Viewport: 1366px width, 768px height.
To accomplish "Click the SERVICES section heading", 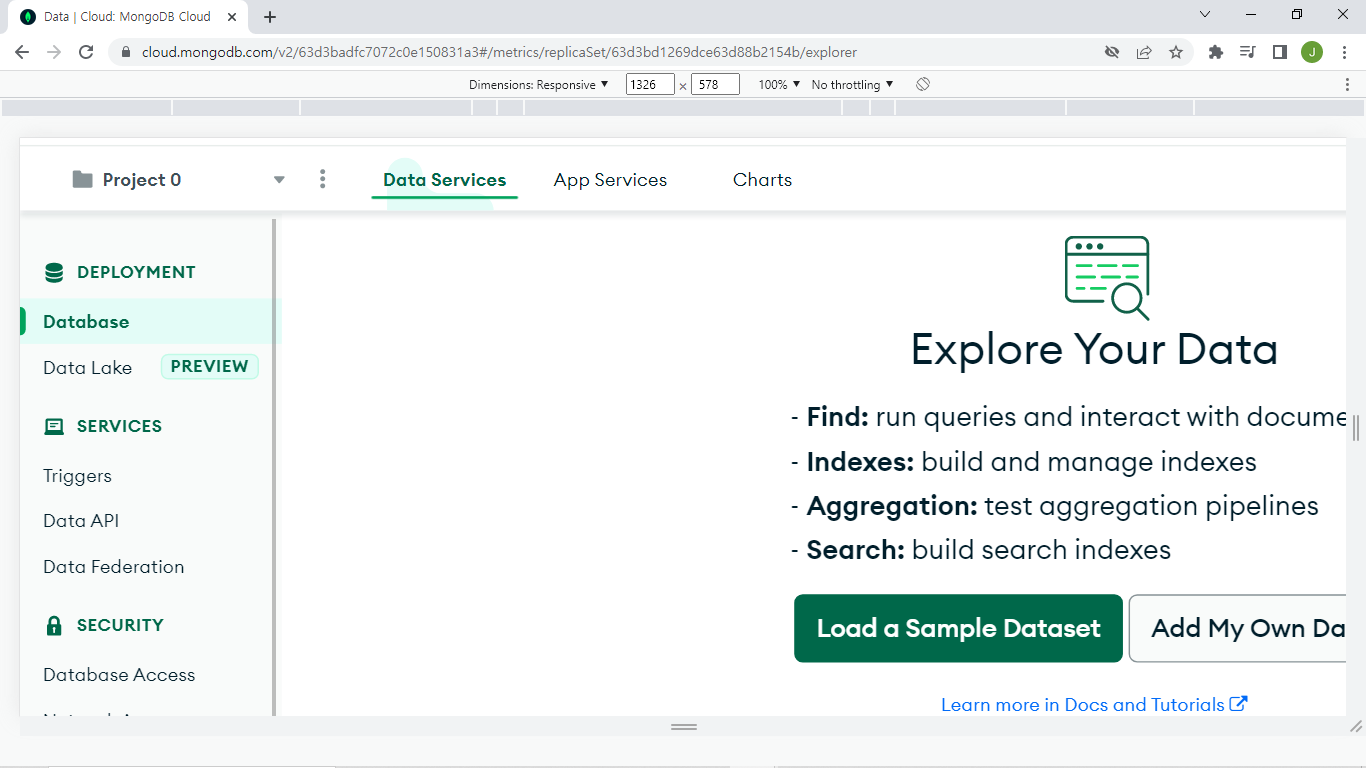I will click(119, 426).
